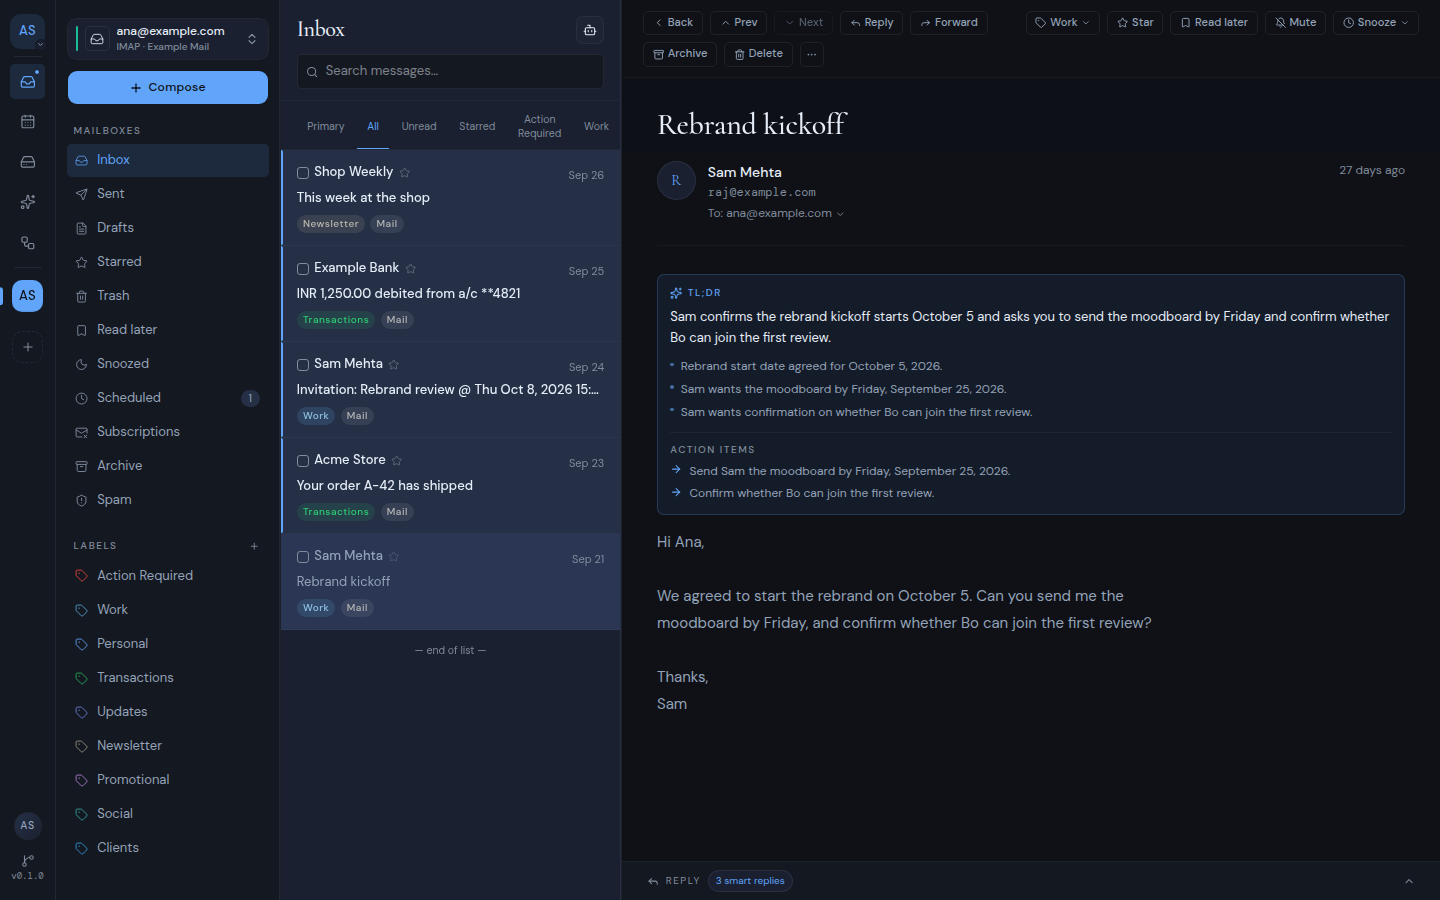This screenshot has width=1440, height=900.
Task: Open the Snooze dropdown
Action: pos(1376,23)
